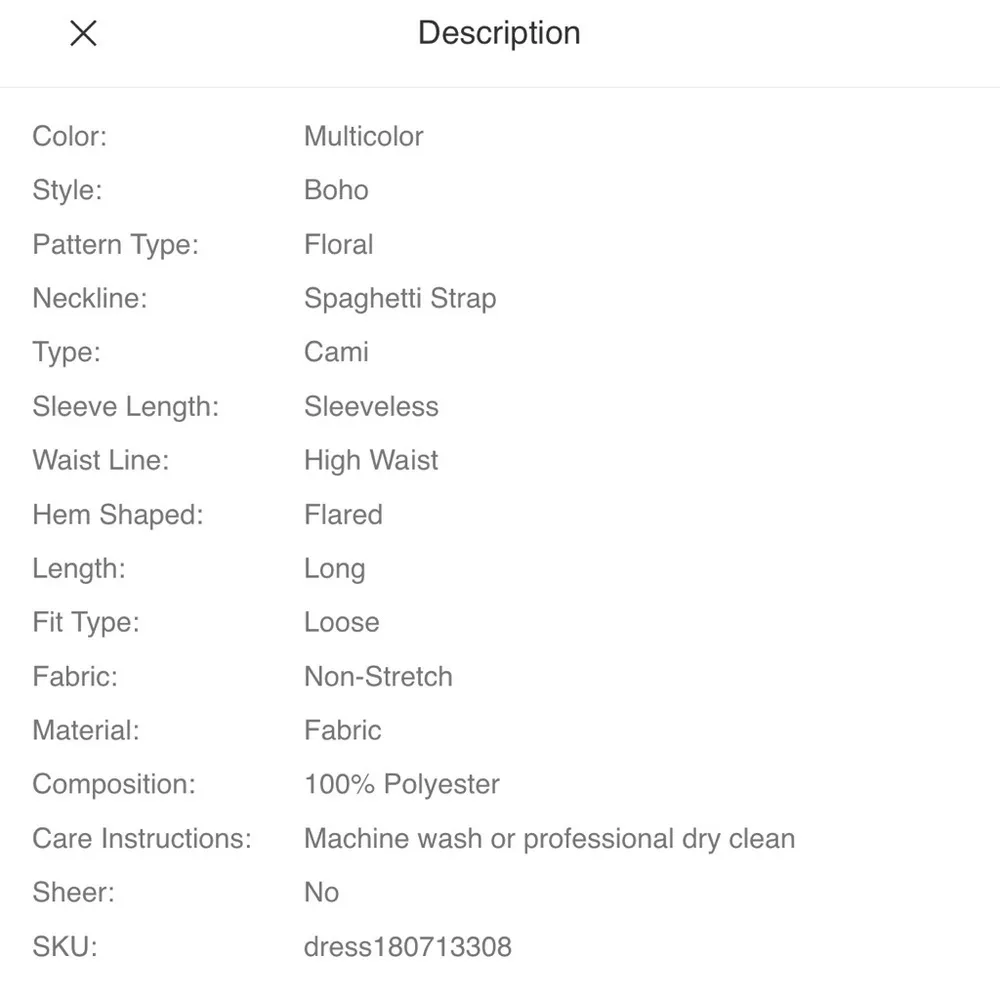The image size is (1000, 1000).
Task: Click the Description header title
Action: 499,33
